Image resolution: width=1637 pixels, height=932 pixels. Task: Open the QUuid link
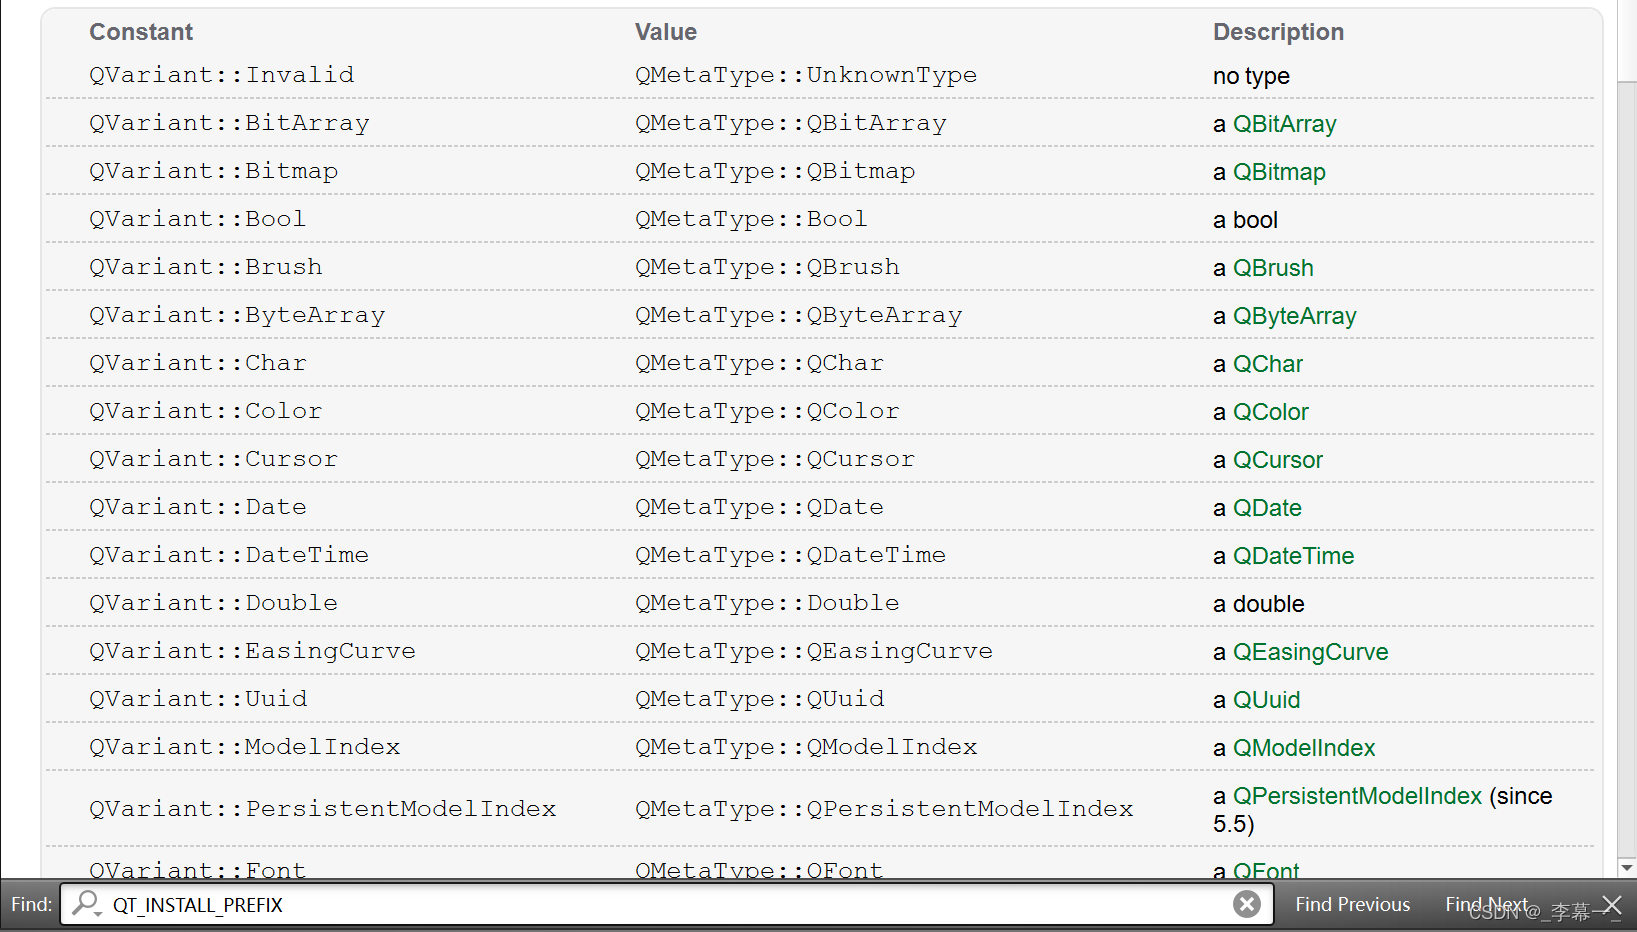pyautogui.click(x=1266, y=700)
